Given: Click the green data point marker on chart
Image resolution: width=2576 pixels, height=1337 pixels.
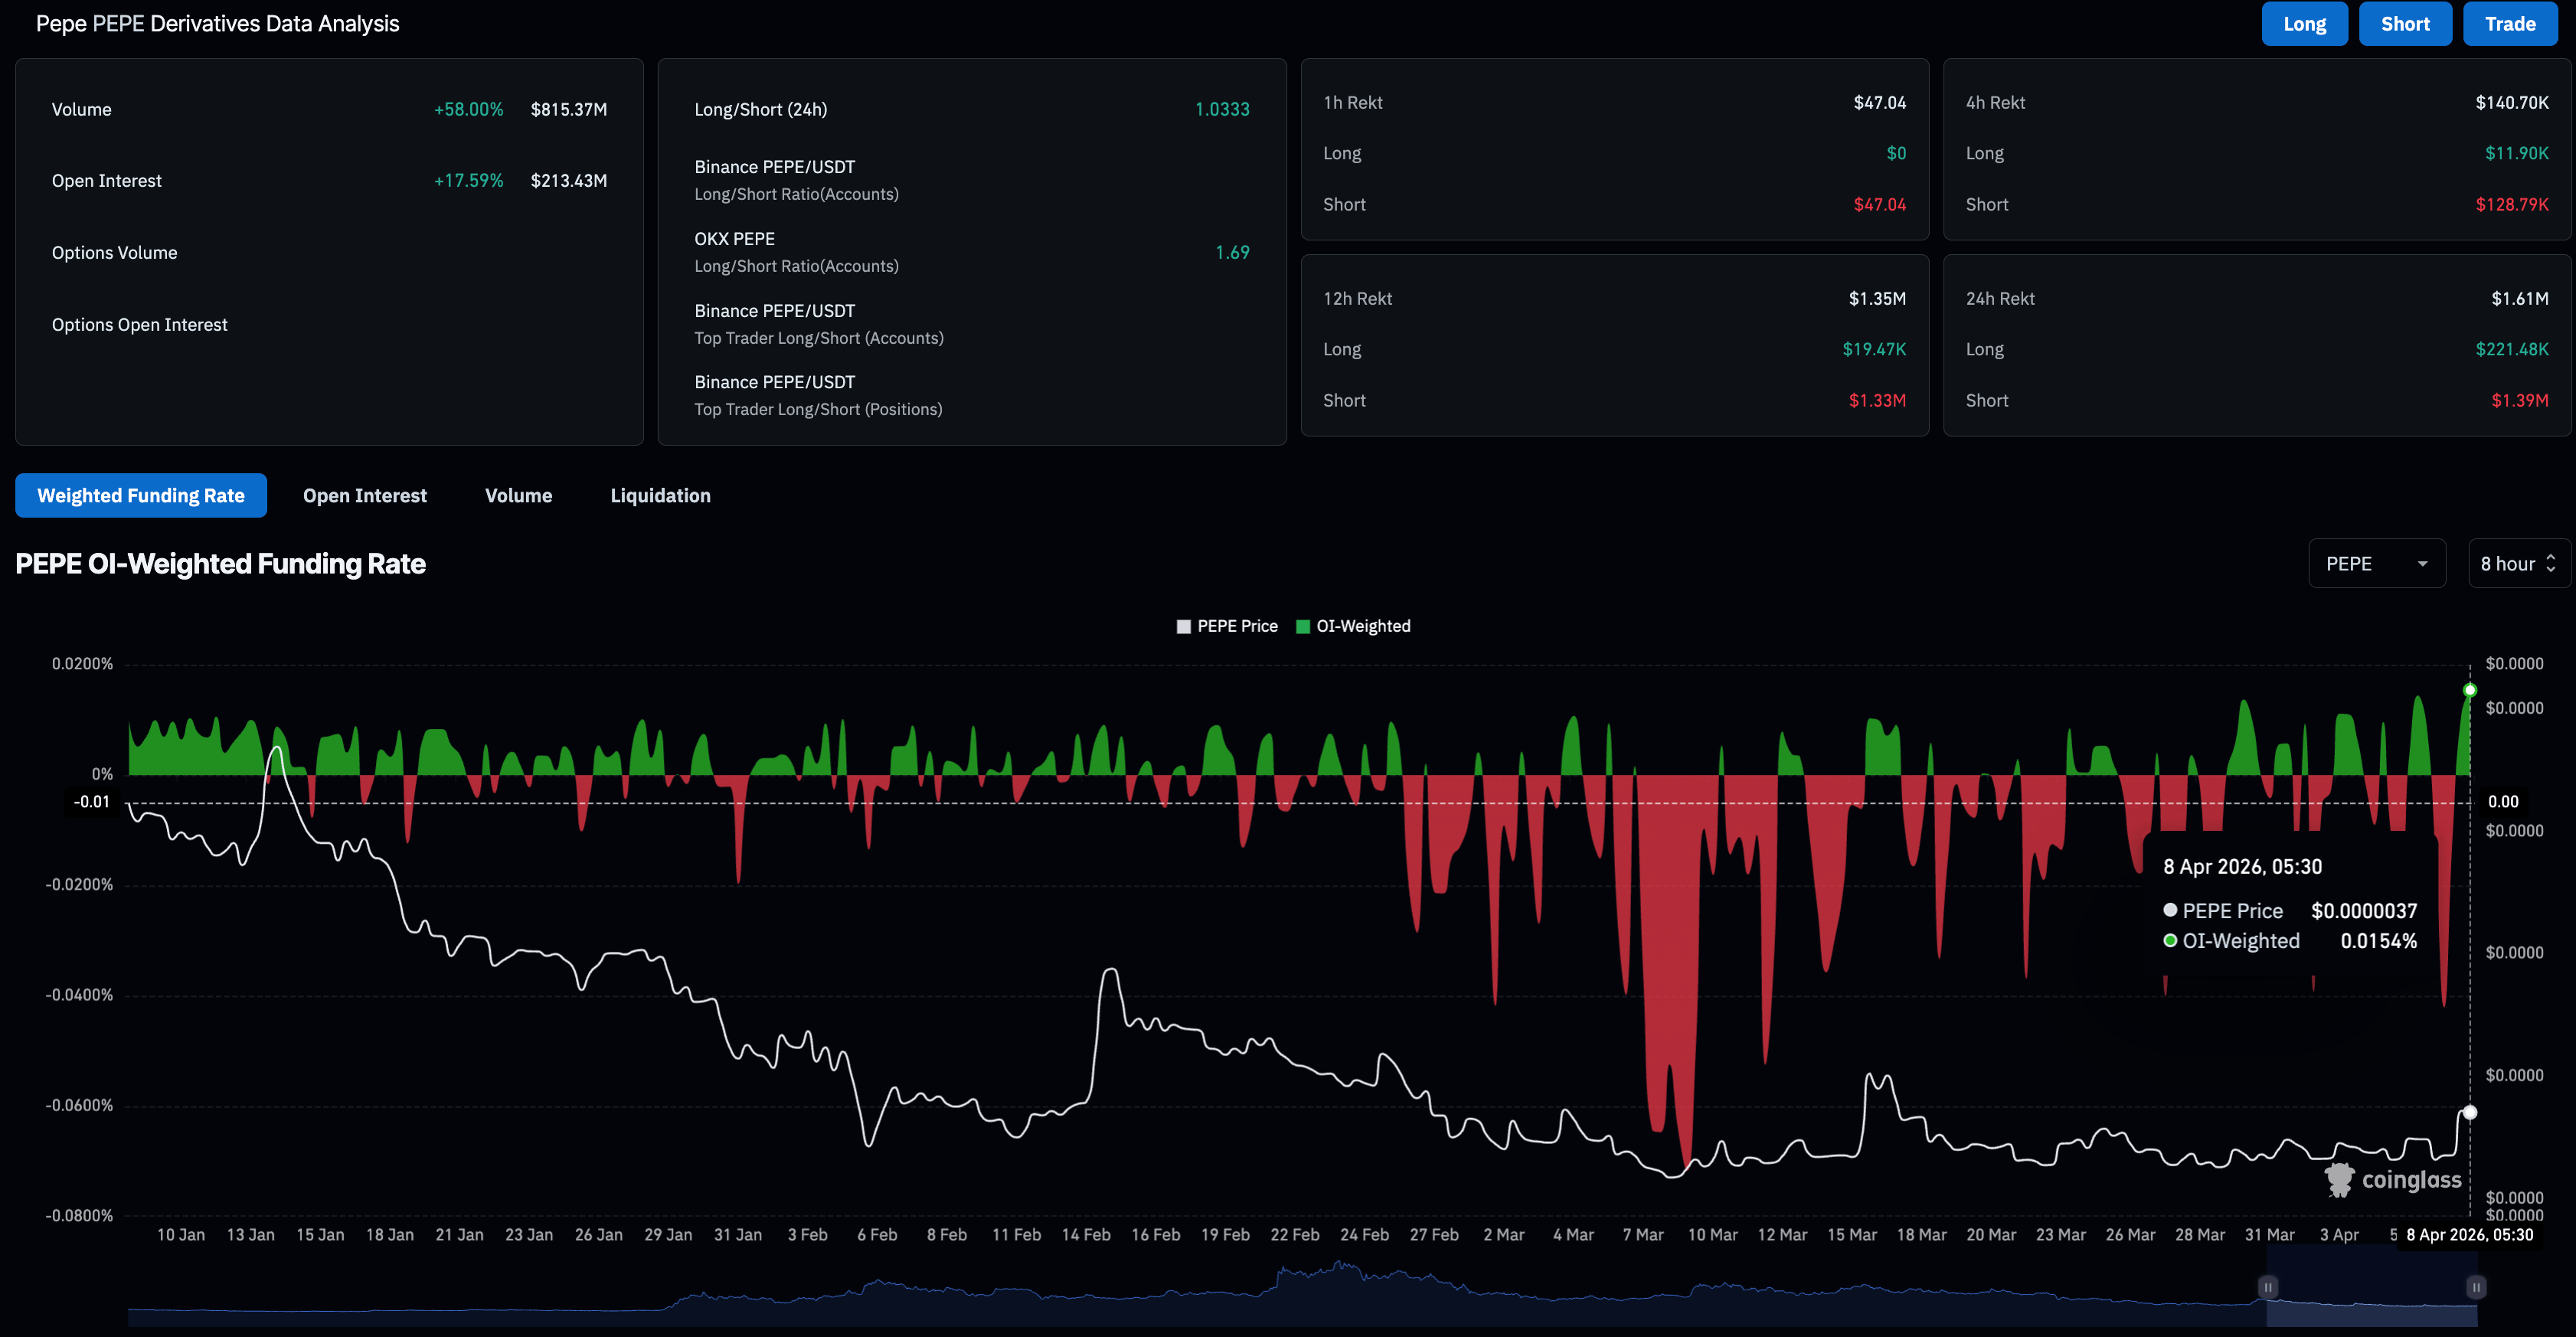Looking at the screenshot, I should click(x=2470, y=690).
